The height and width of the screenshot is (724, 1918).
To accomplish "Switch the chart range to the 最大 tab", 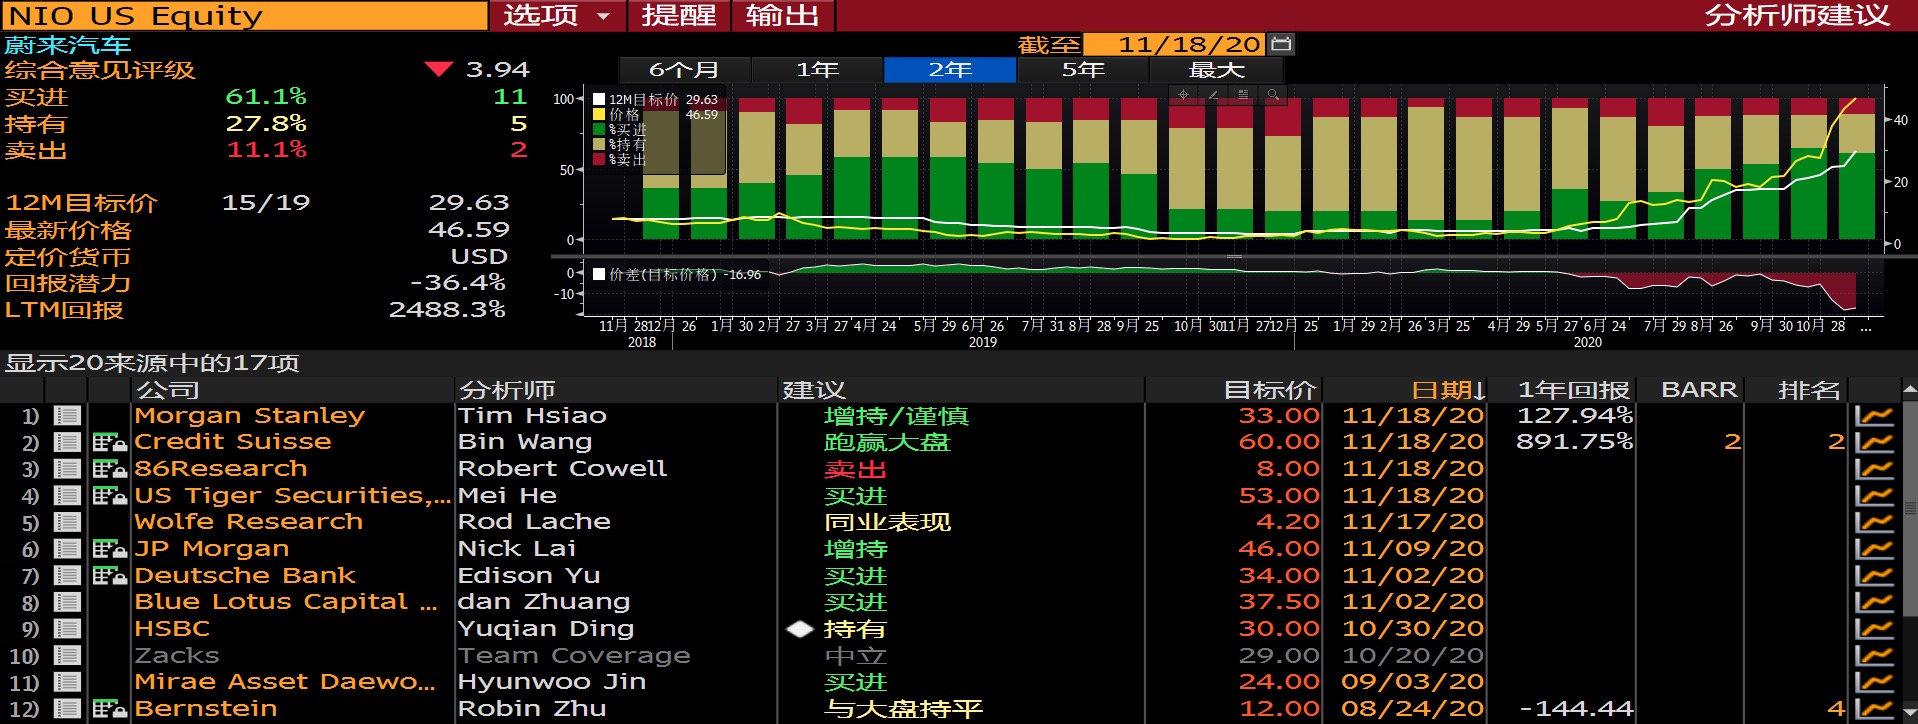I will (1216, 70).
